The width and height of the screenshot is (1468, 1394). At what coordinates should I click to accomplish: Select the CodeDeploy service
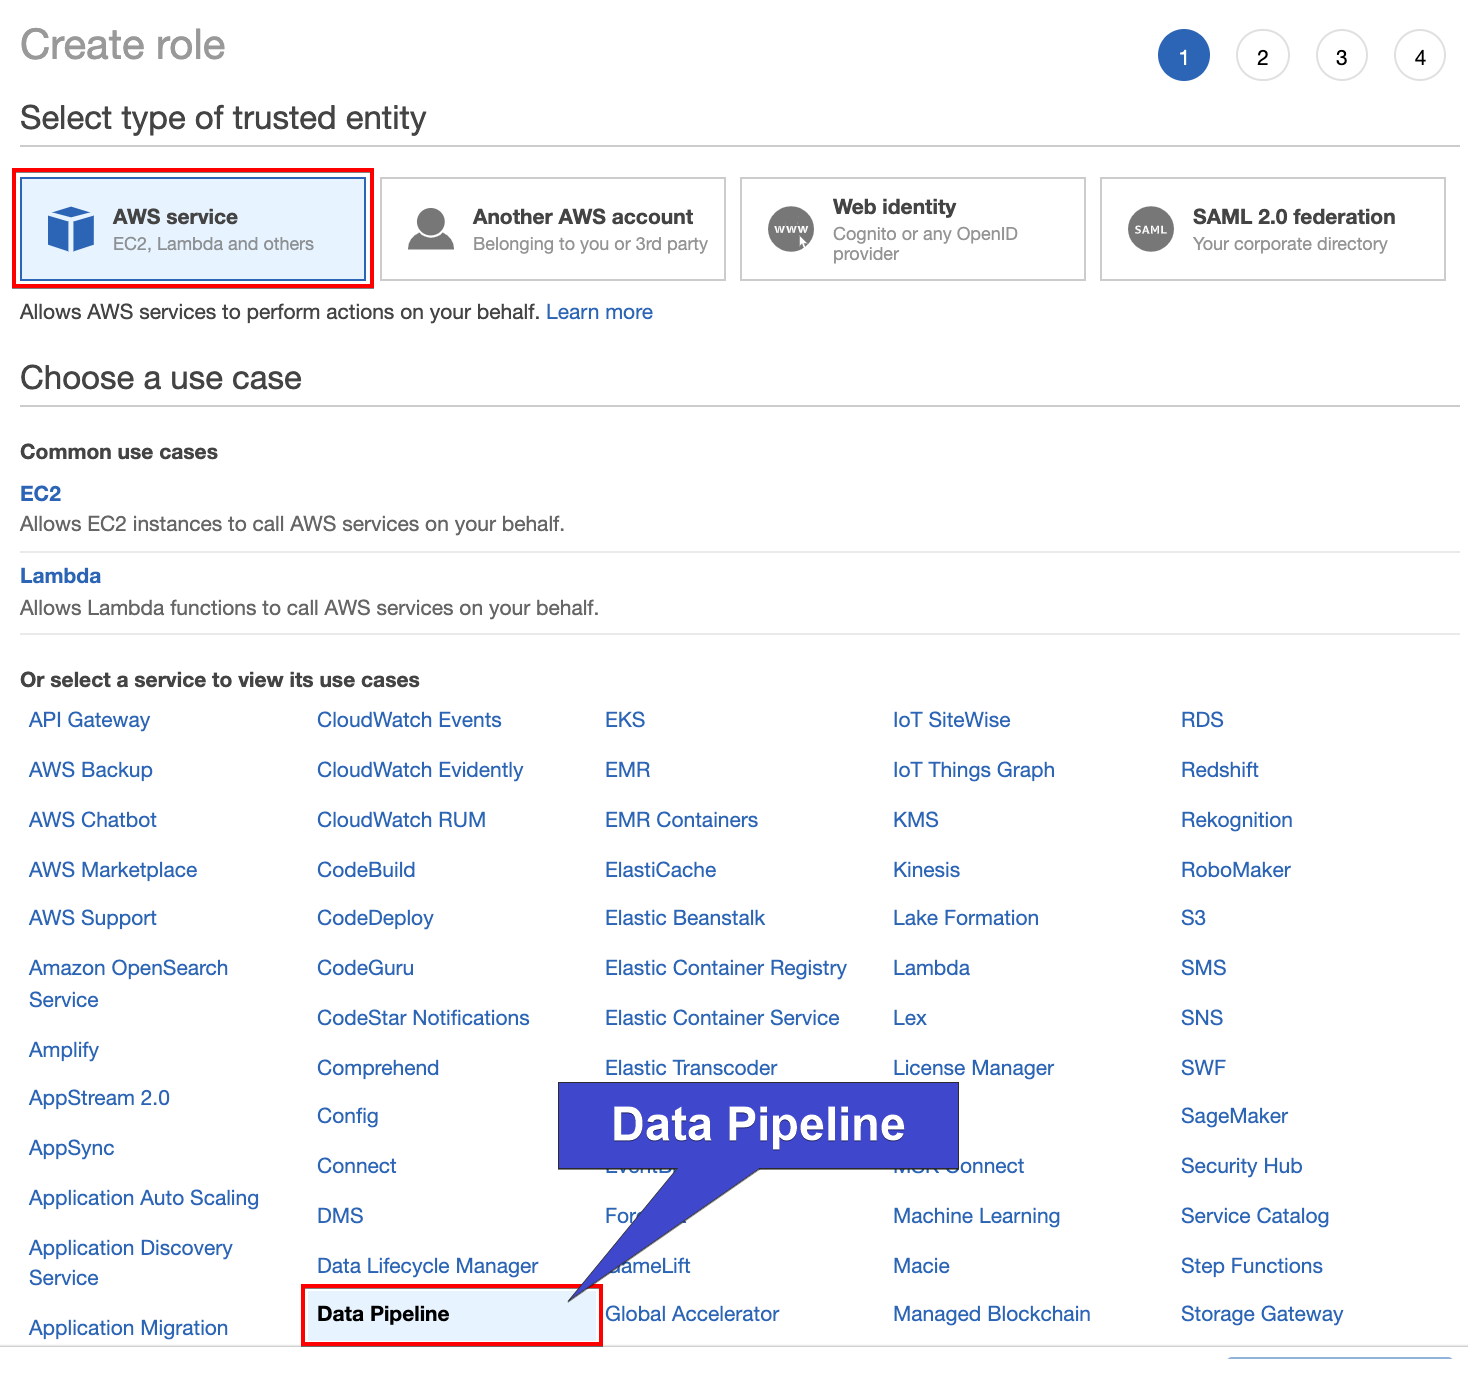coord(375,918)
